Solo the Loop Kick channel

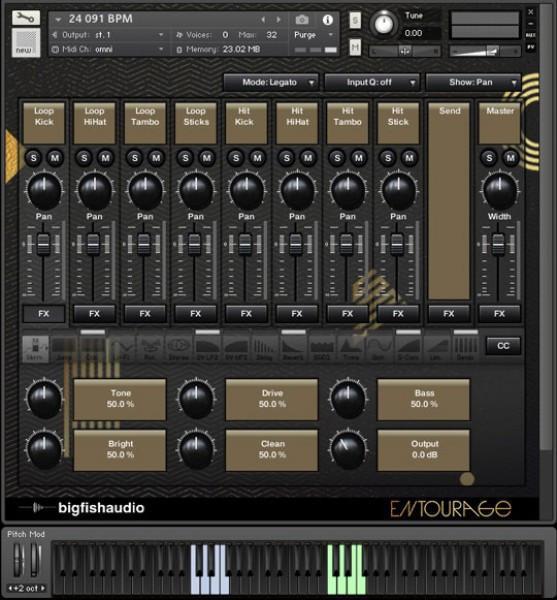click(34, 158)
